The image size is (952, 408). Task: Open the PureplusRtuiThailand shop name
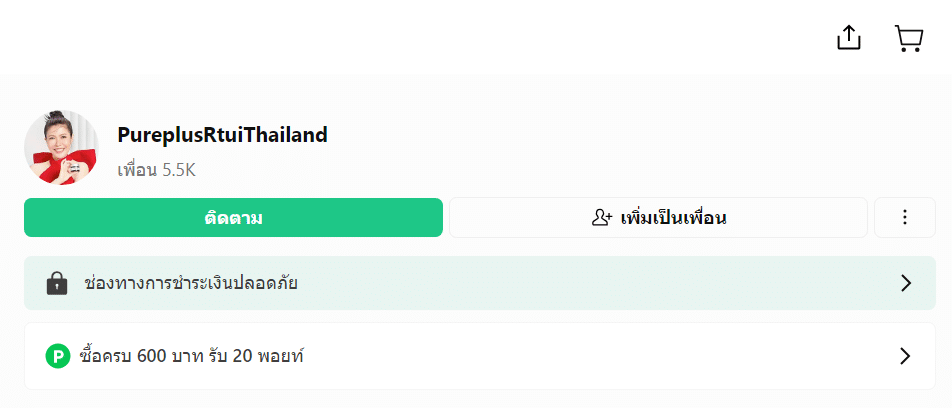(222, 135)
